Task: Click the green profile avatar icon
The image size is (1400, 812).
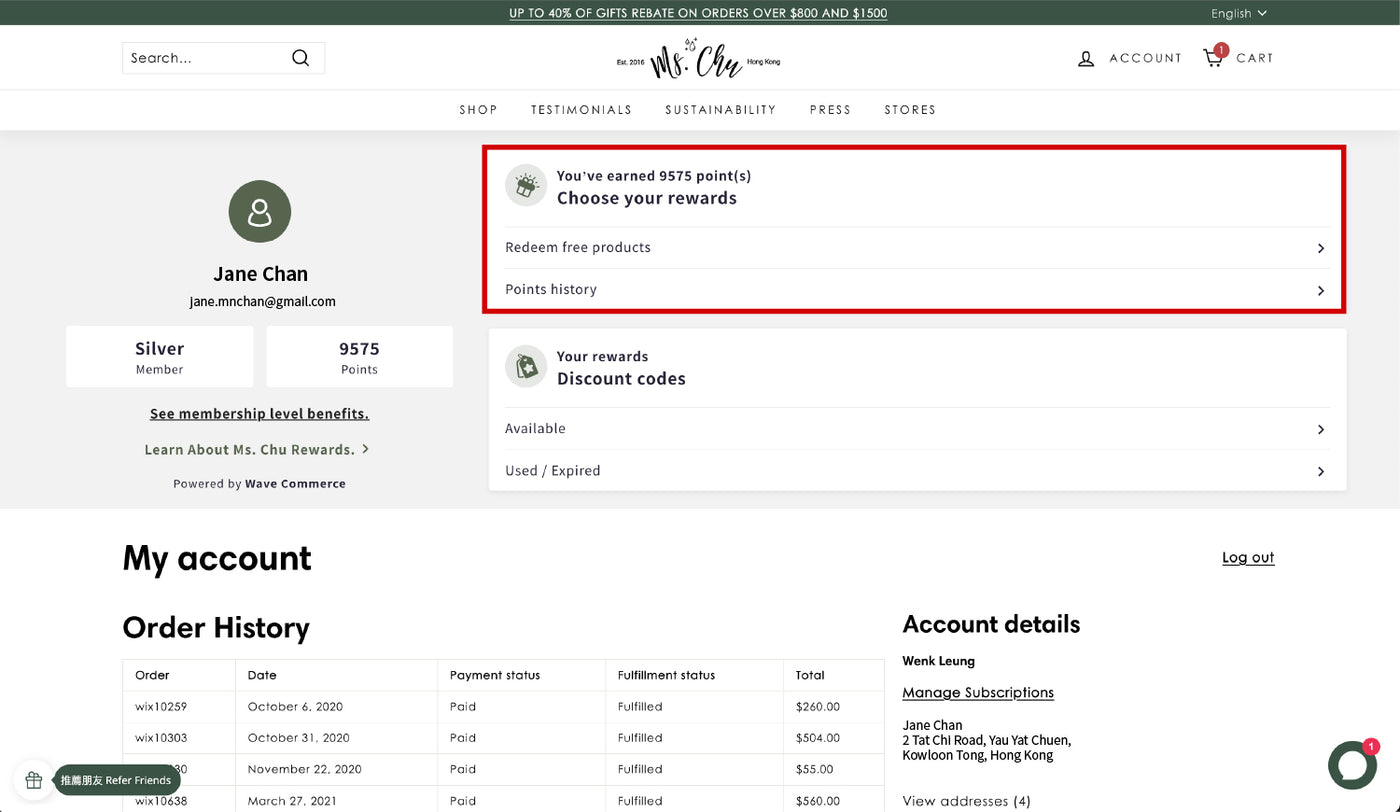Action: pos(260,211)
